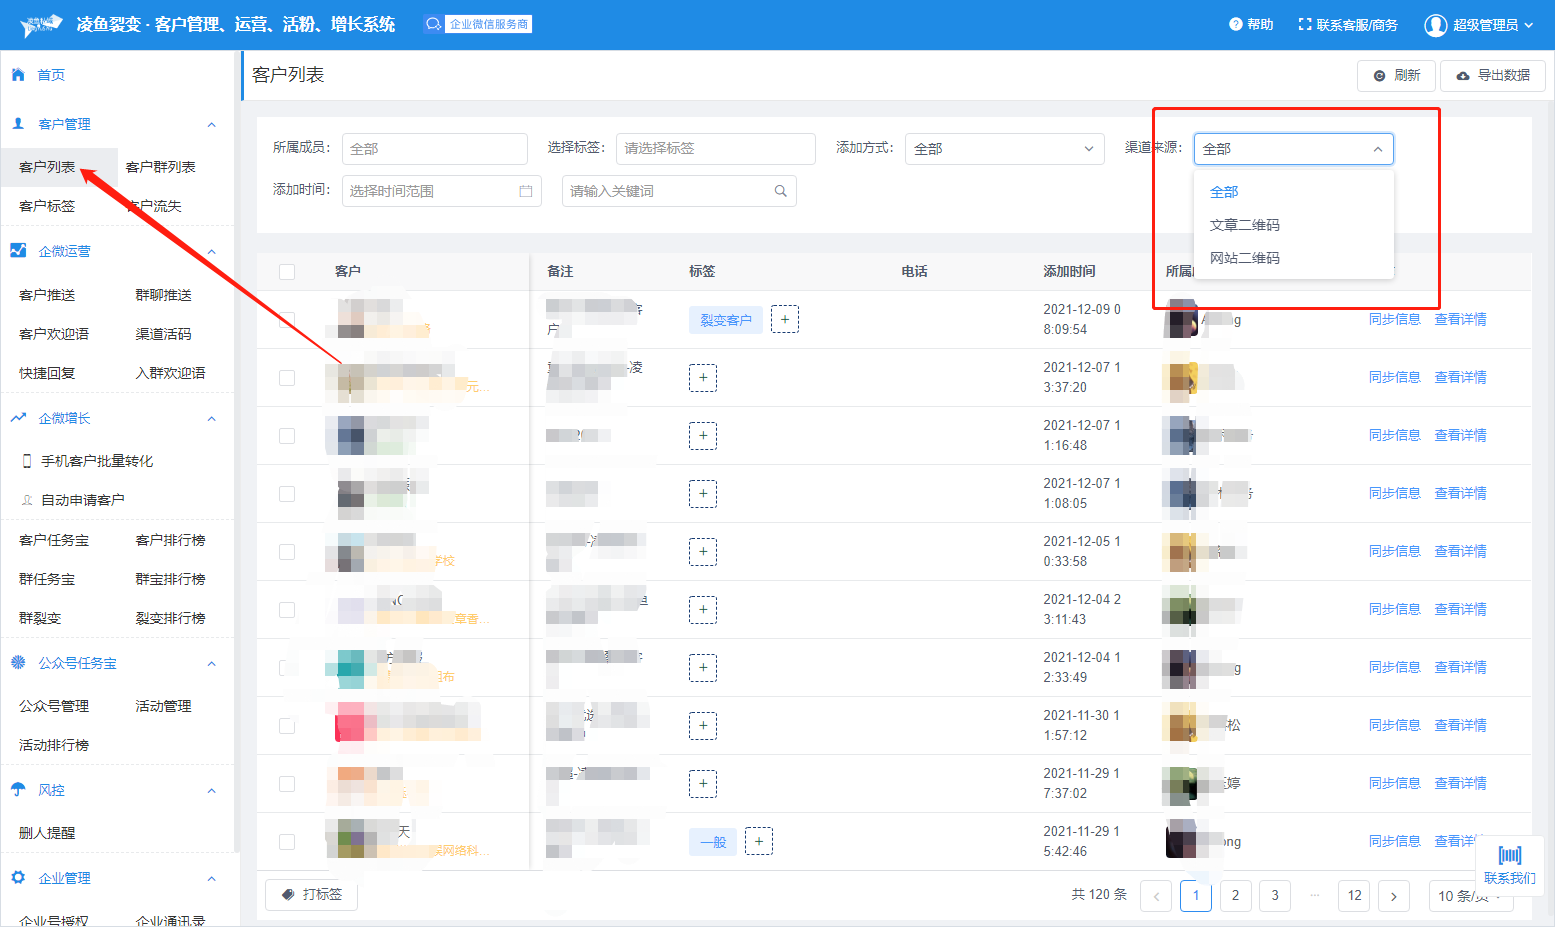Viewport: 1555px width, 927px height.
Task: Select 文章二维码 from channel source list
Action: pos(1244,225)
